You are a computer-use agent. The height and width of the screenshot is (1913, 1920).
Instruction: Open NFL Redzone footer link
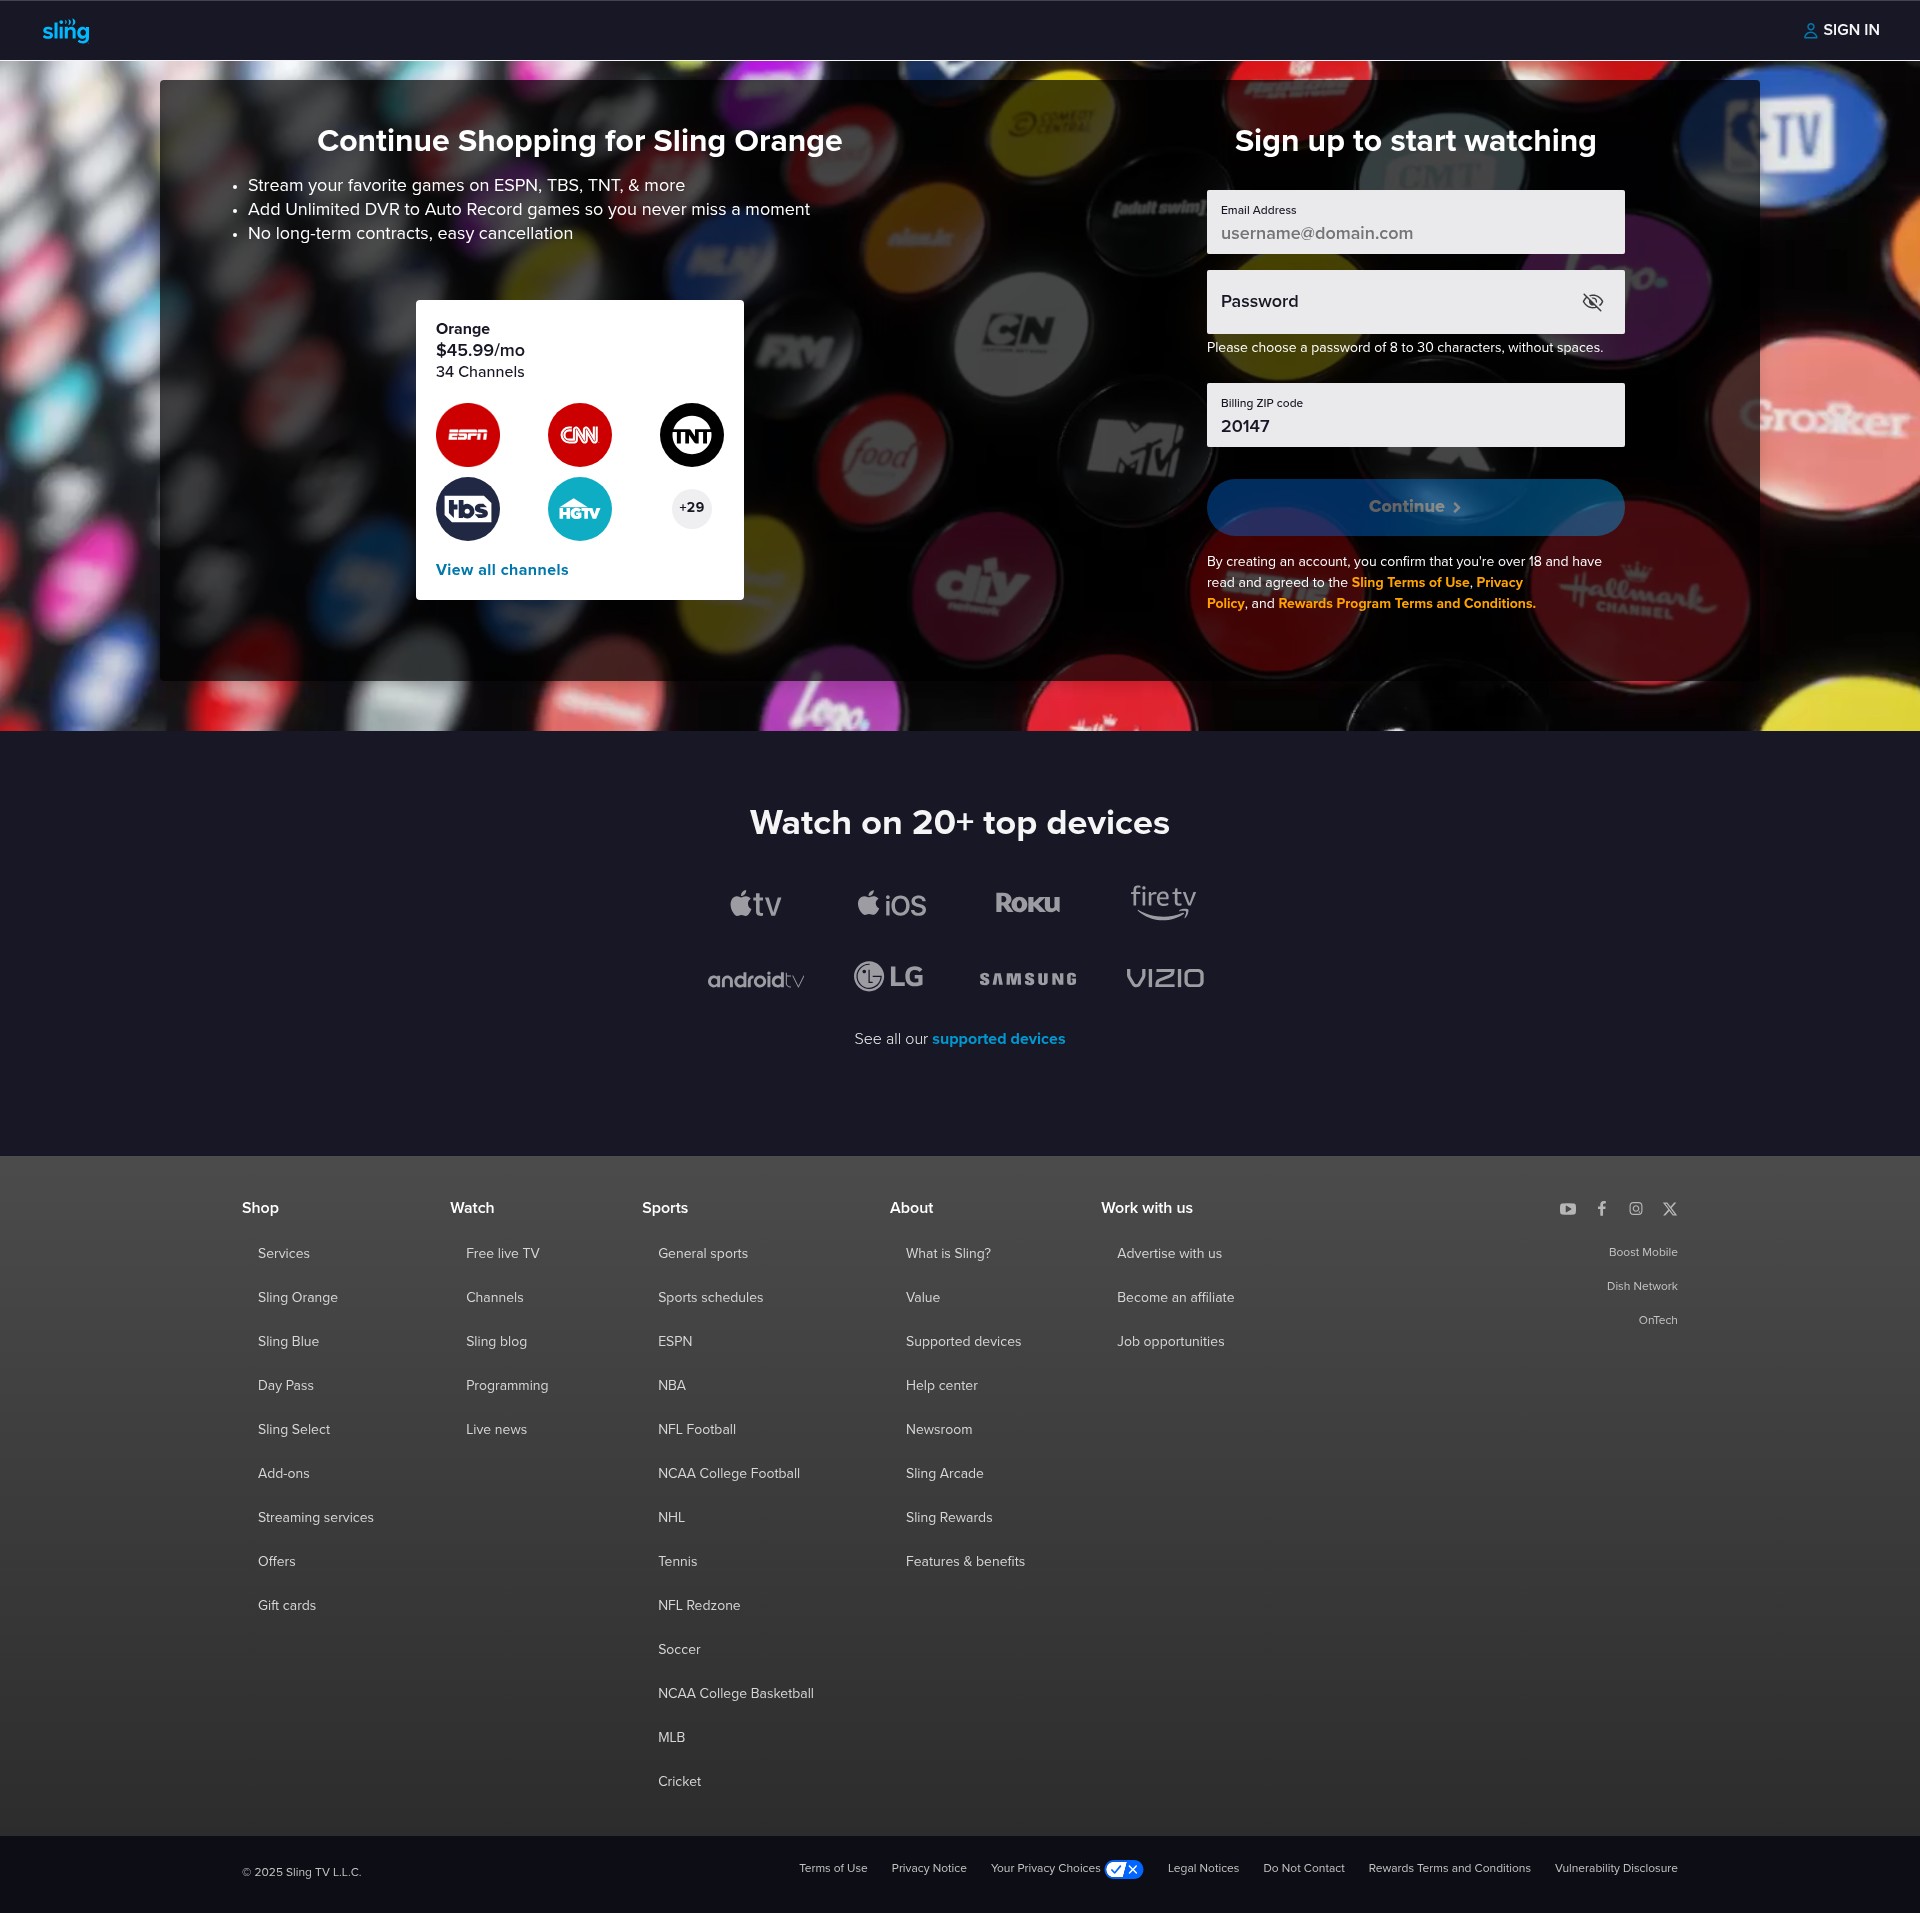(x=699, y=1605)
